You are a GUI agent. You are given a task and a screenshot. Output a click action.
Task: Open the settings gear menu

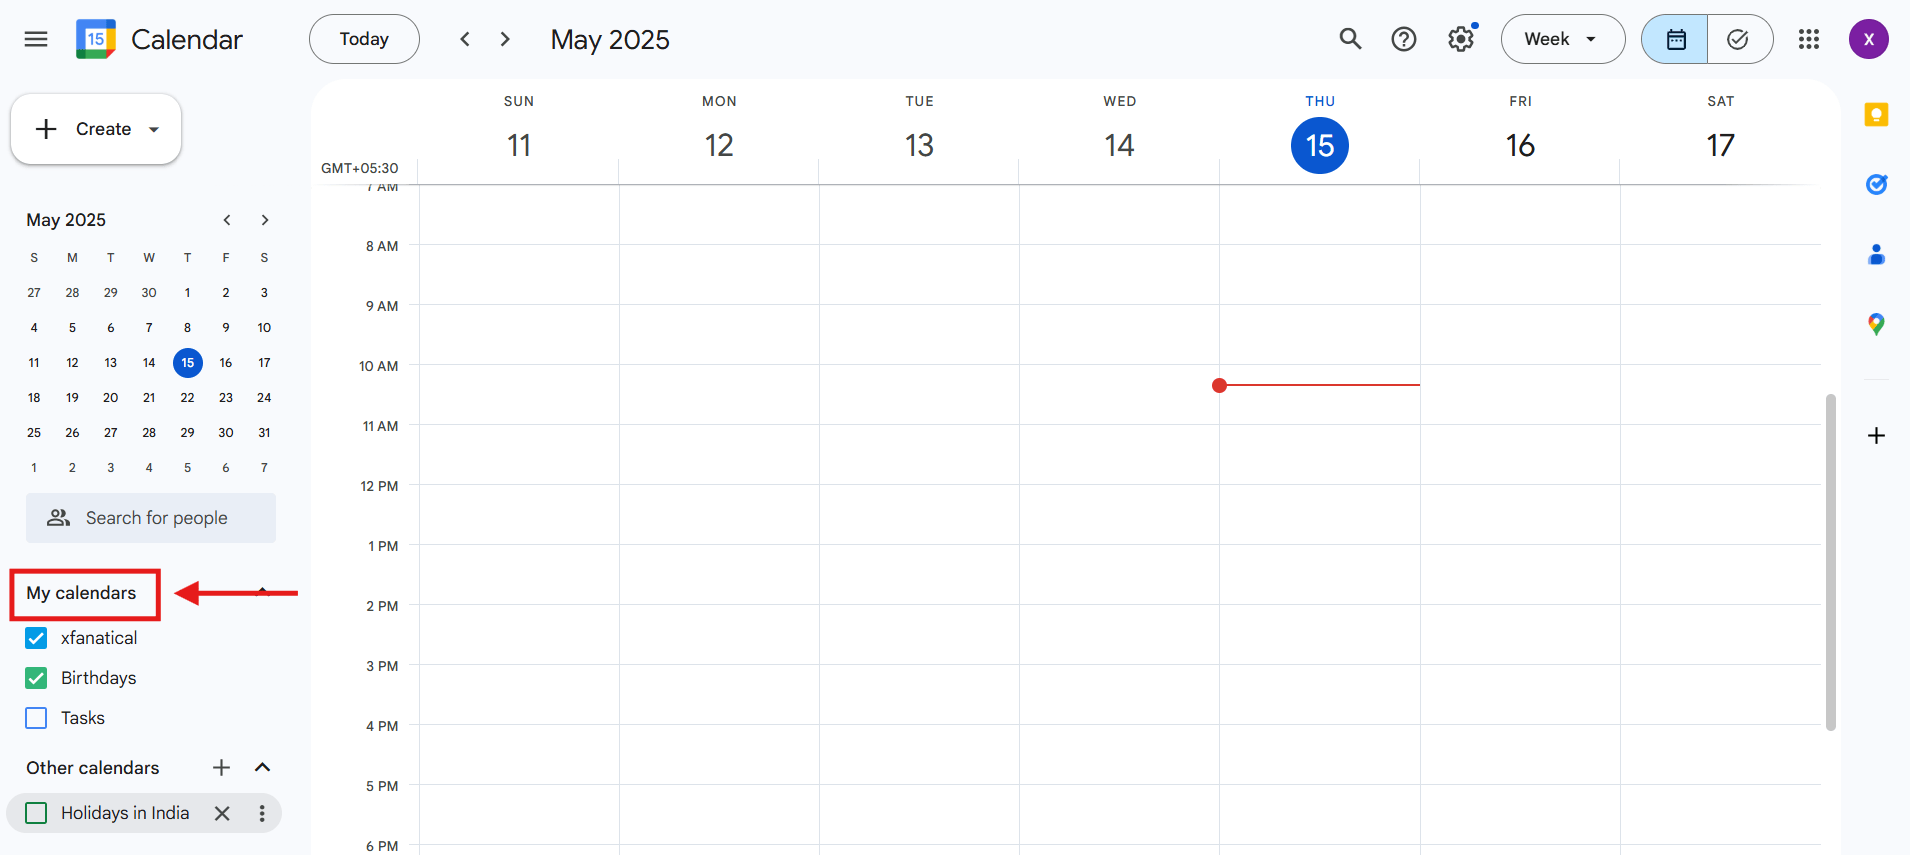click(x=1461, y=39)
